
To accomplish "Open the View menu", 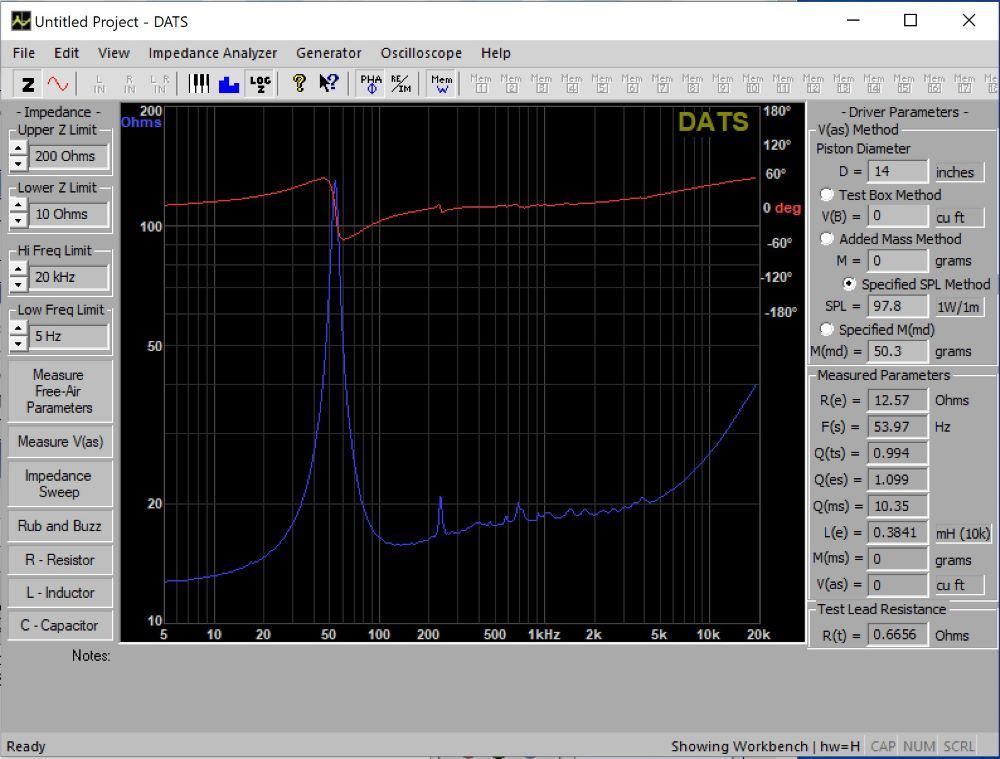I will 114,53.
